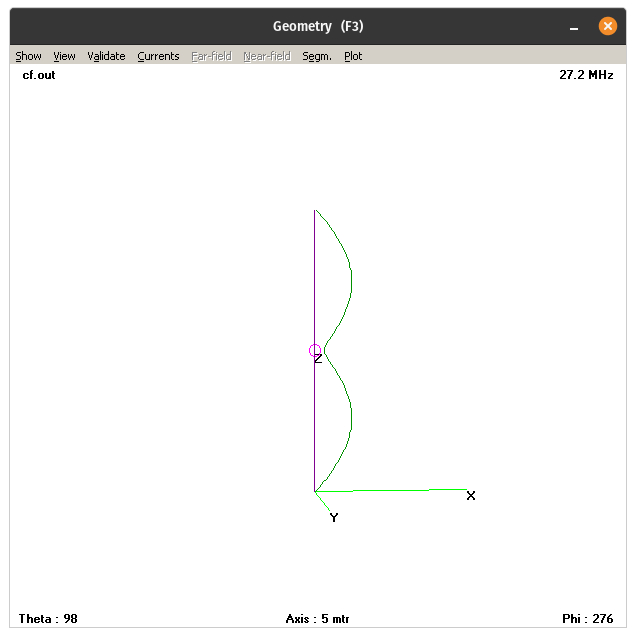
Task: Click the 27.2 MHz frequency readout
Action: tap(586, 75)
